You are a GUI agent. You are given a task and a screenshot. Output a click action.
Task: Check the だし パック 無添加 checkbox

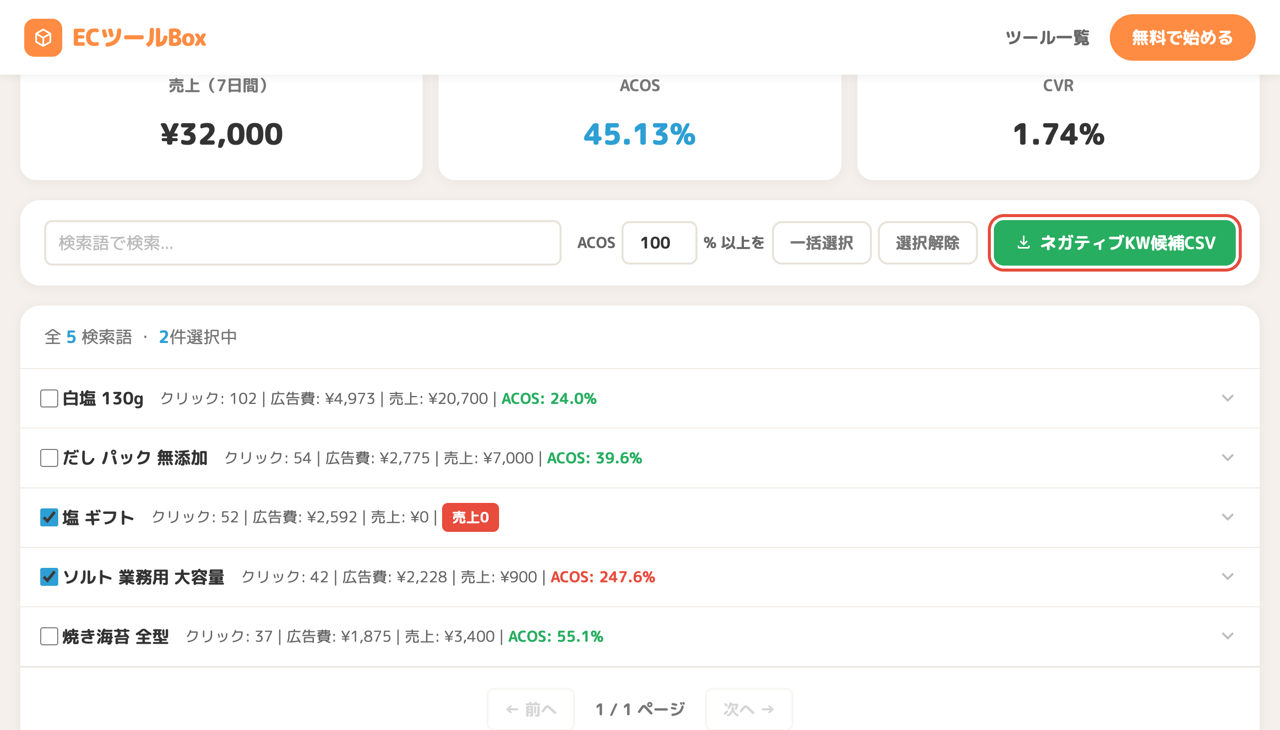pyautogui.click(x=49, y=458)
